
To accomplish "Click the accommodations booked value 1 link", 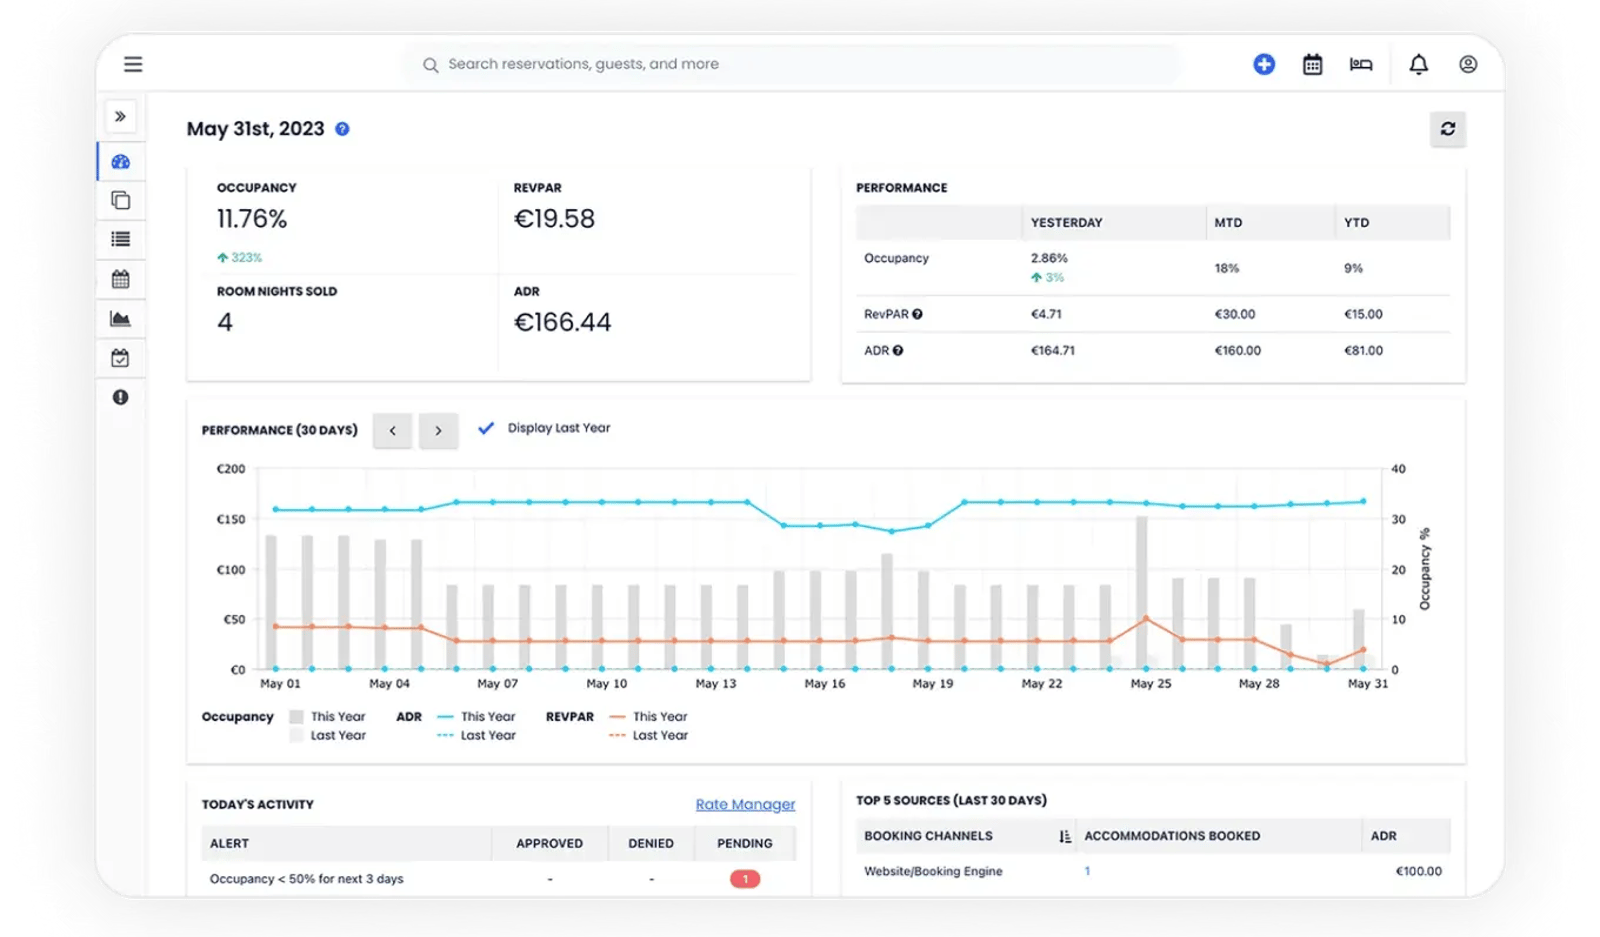I will pyautogui.click(x=1087, y=871).
